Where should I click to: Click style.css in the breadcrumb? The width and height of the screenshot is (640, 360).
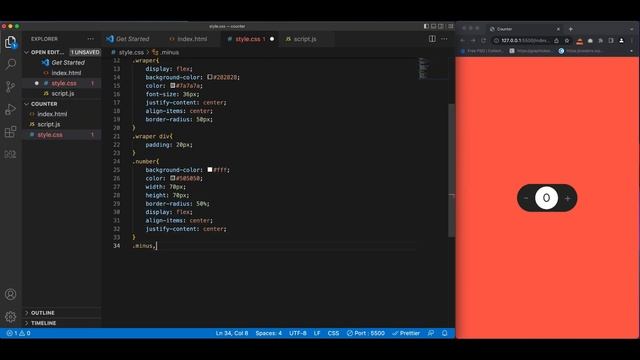(131, 52)
